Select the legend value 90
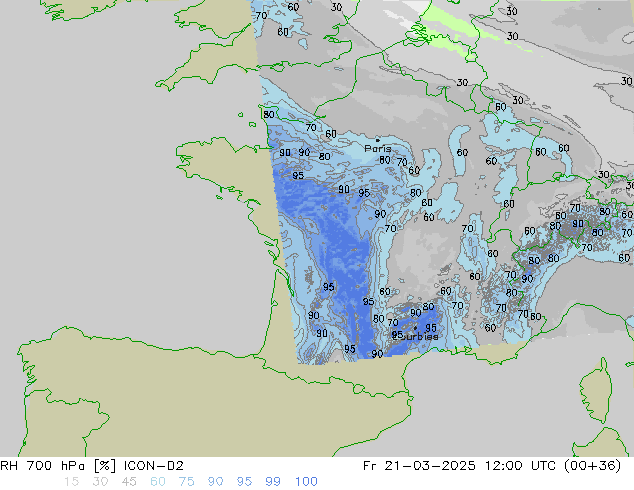Screen dimensions: 634x490 [x=215, y=482]
